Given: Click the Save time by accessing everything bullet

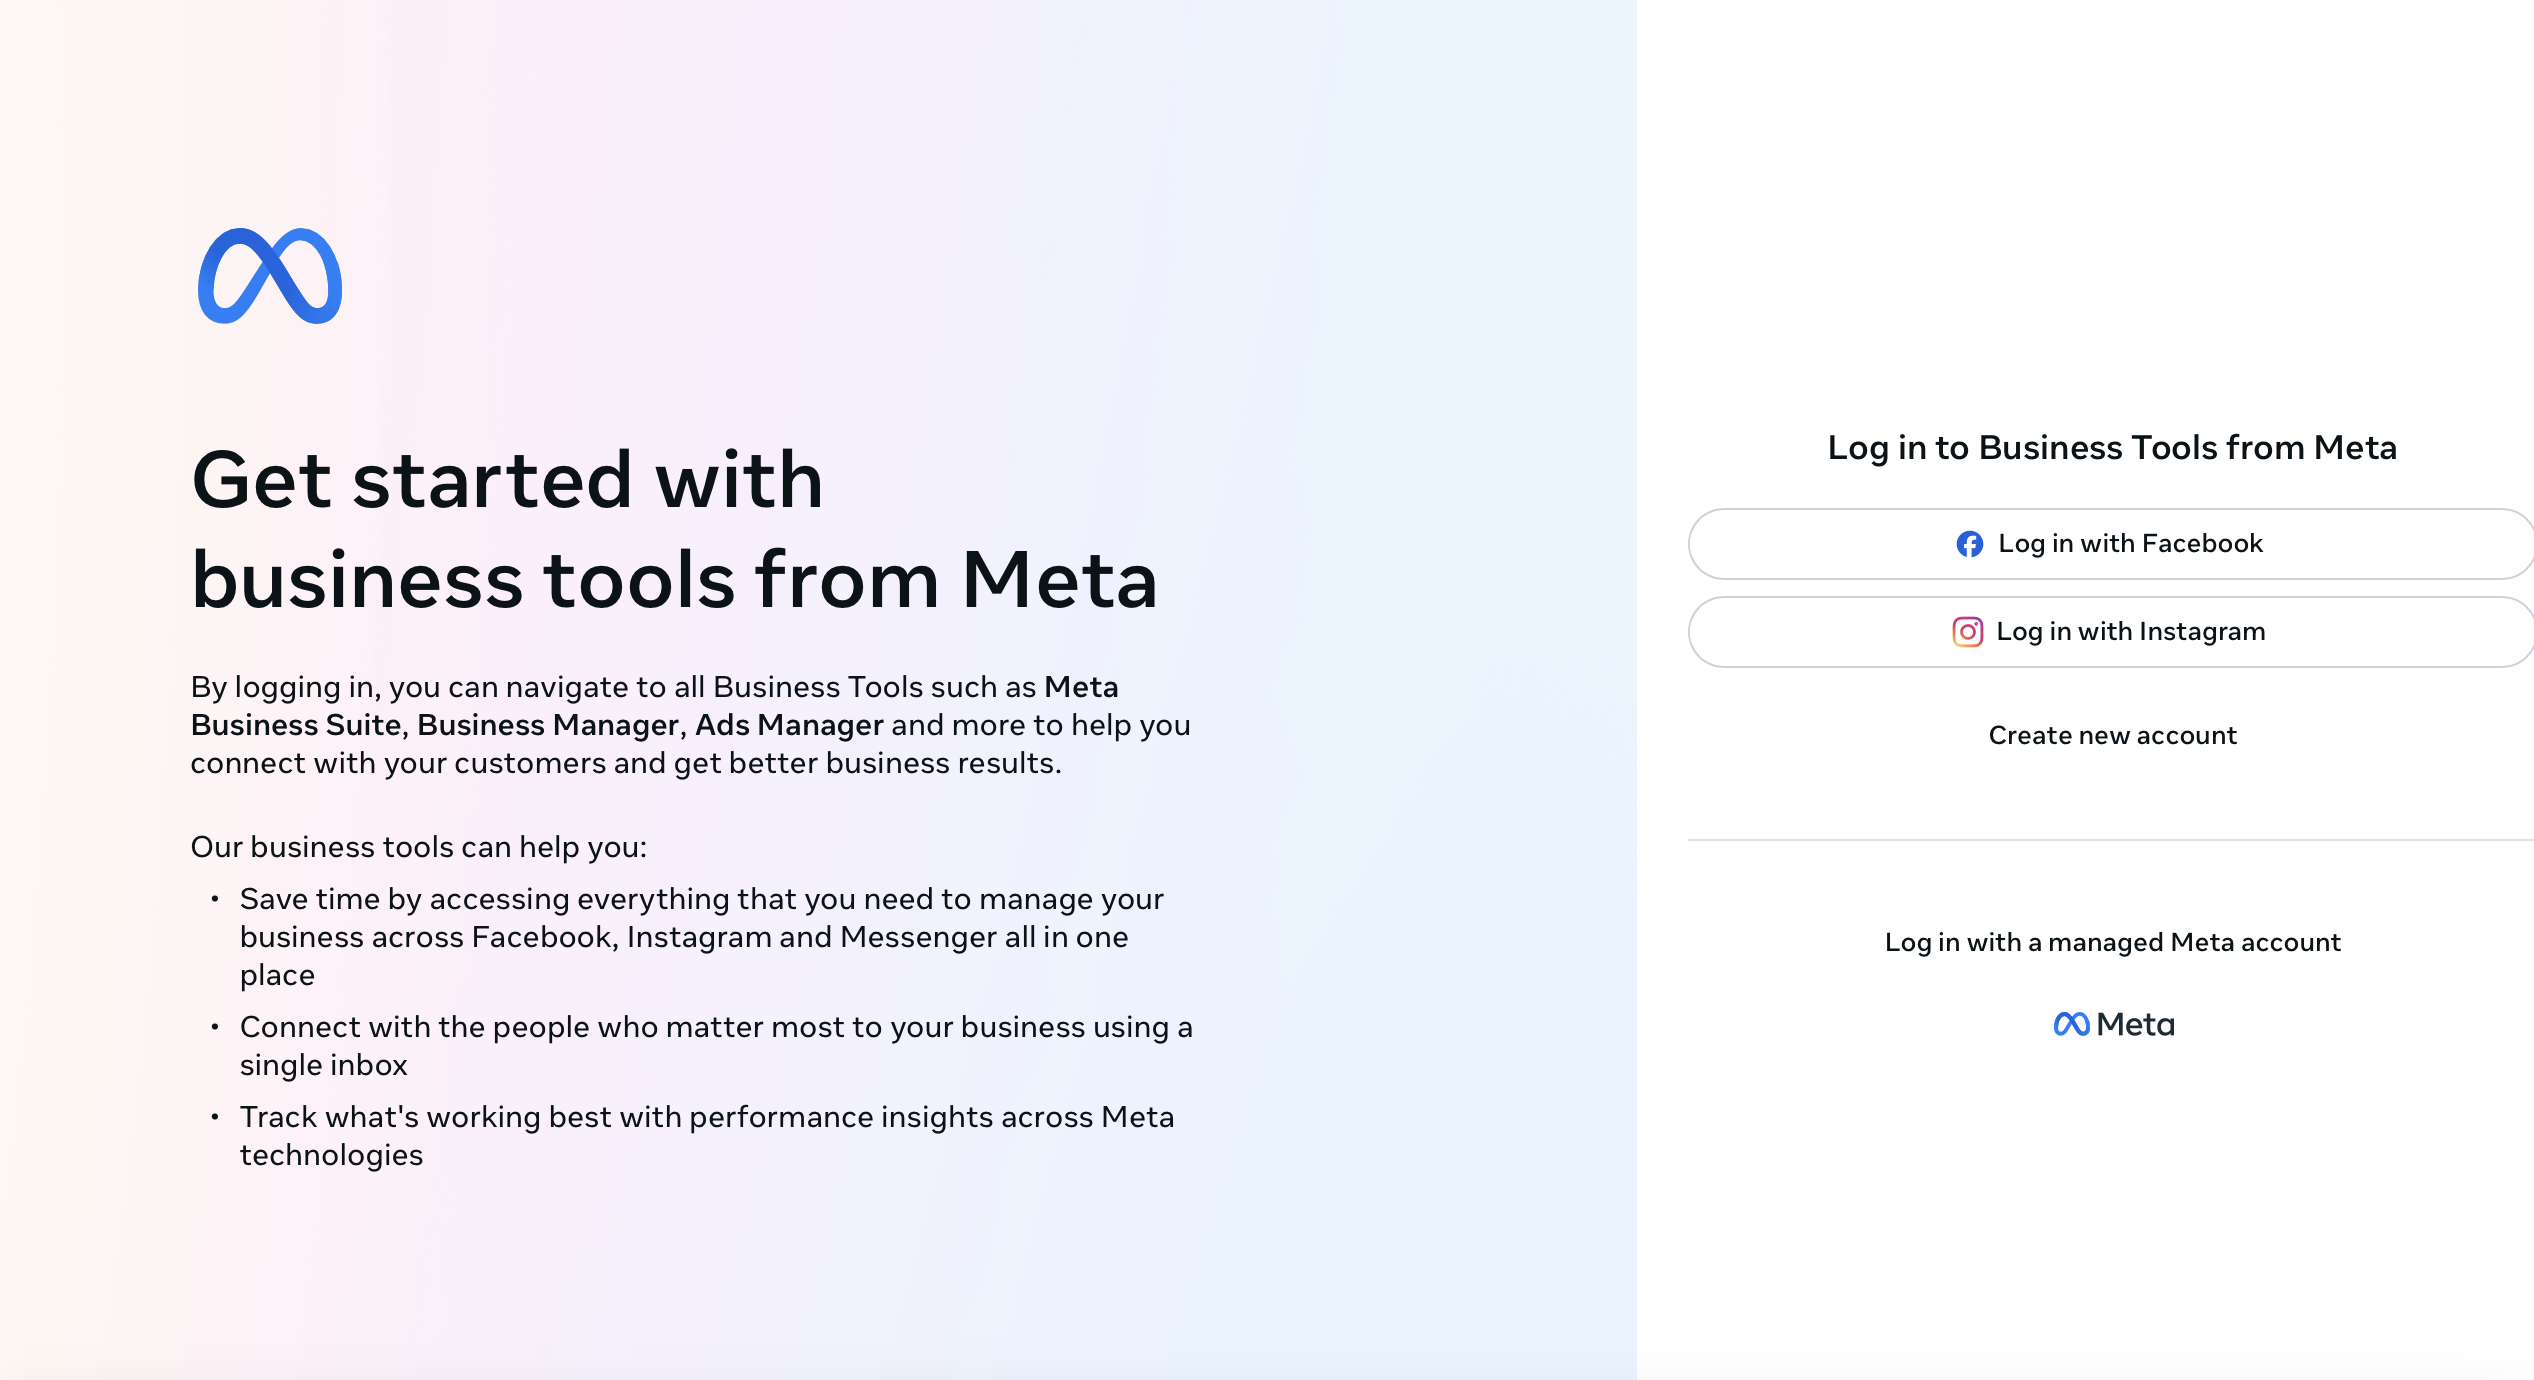Looking at the screenshot, I should (700, 936).
